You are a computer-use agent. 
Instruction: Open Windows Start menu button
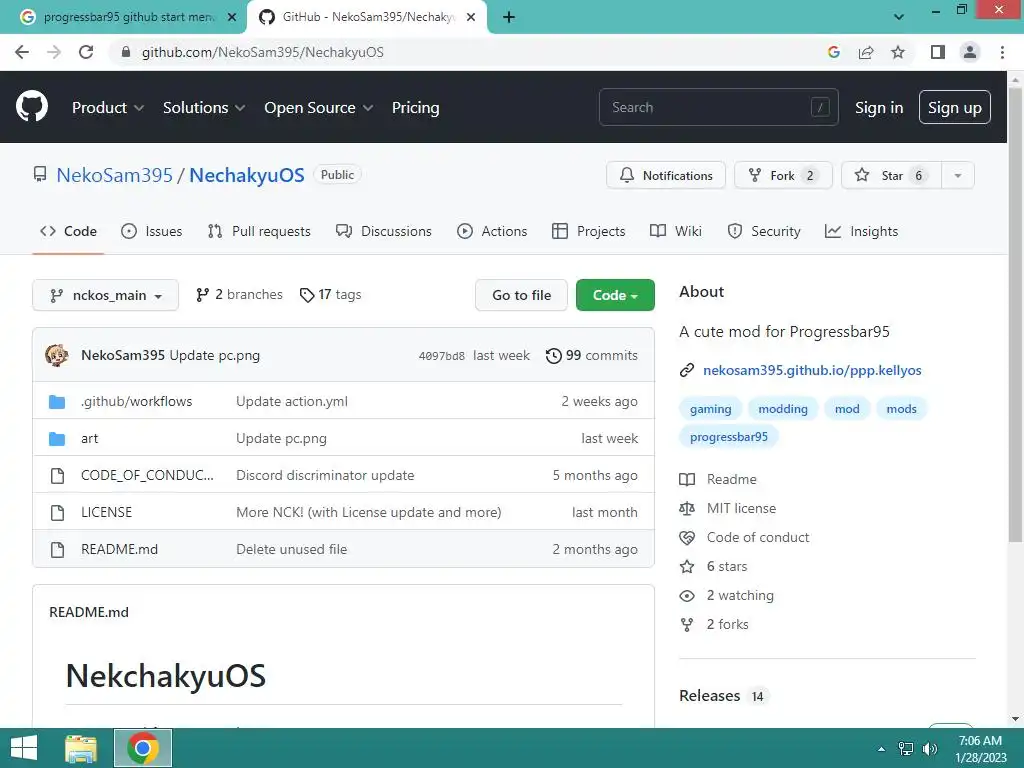point(24,748)
